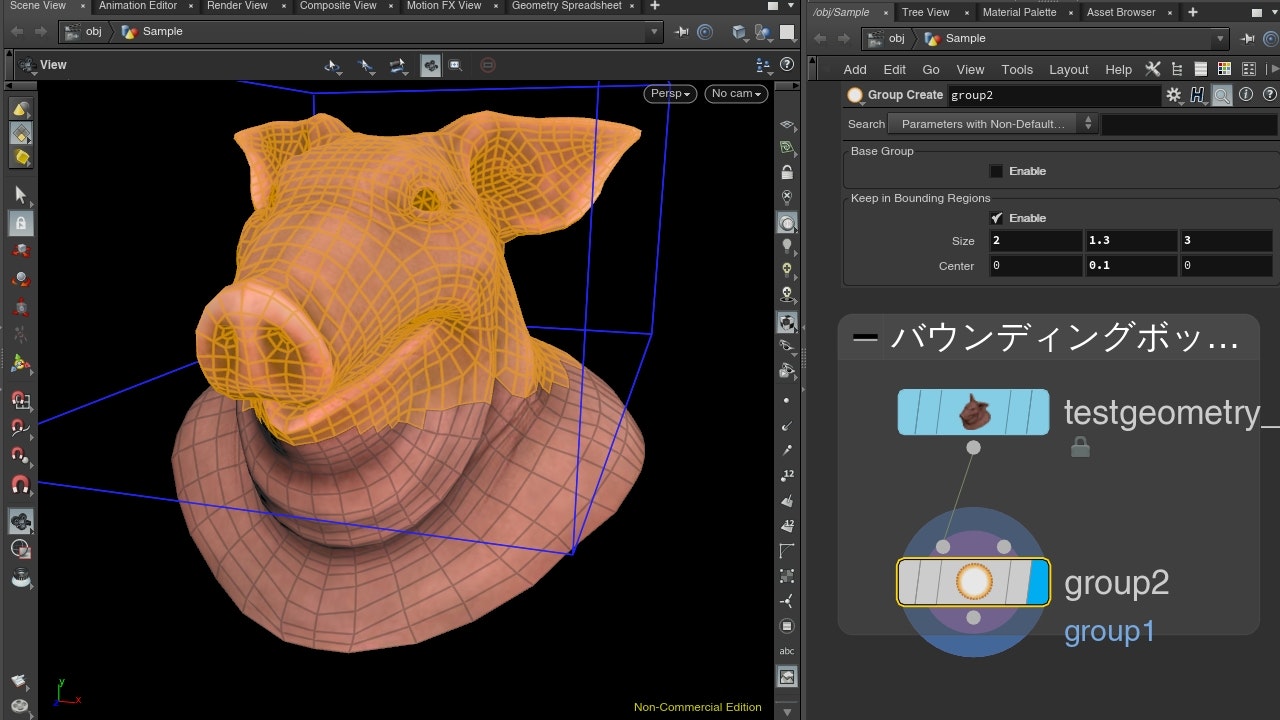1280x720 pixels.
Task: Click the color palette grid icon in network toolbar
Action: [x=1224, y=69]
